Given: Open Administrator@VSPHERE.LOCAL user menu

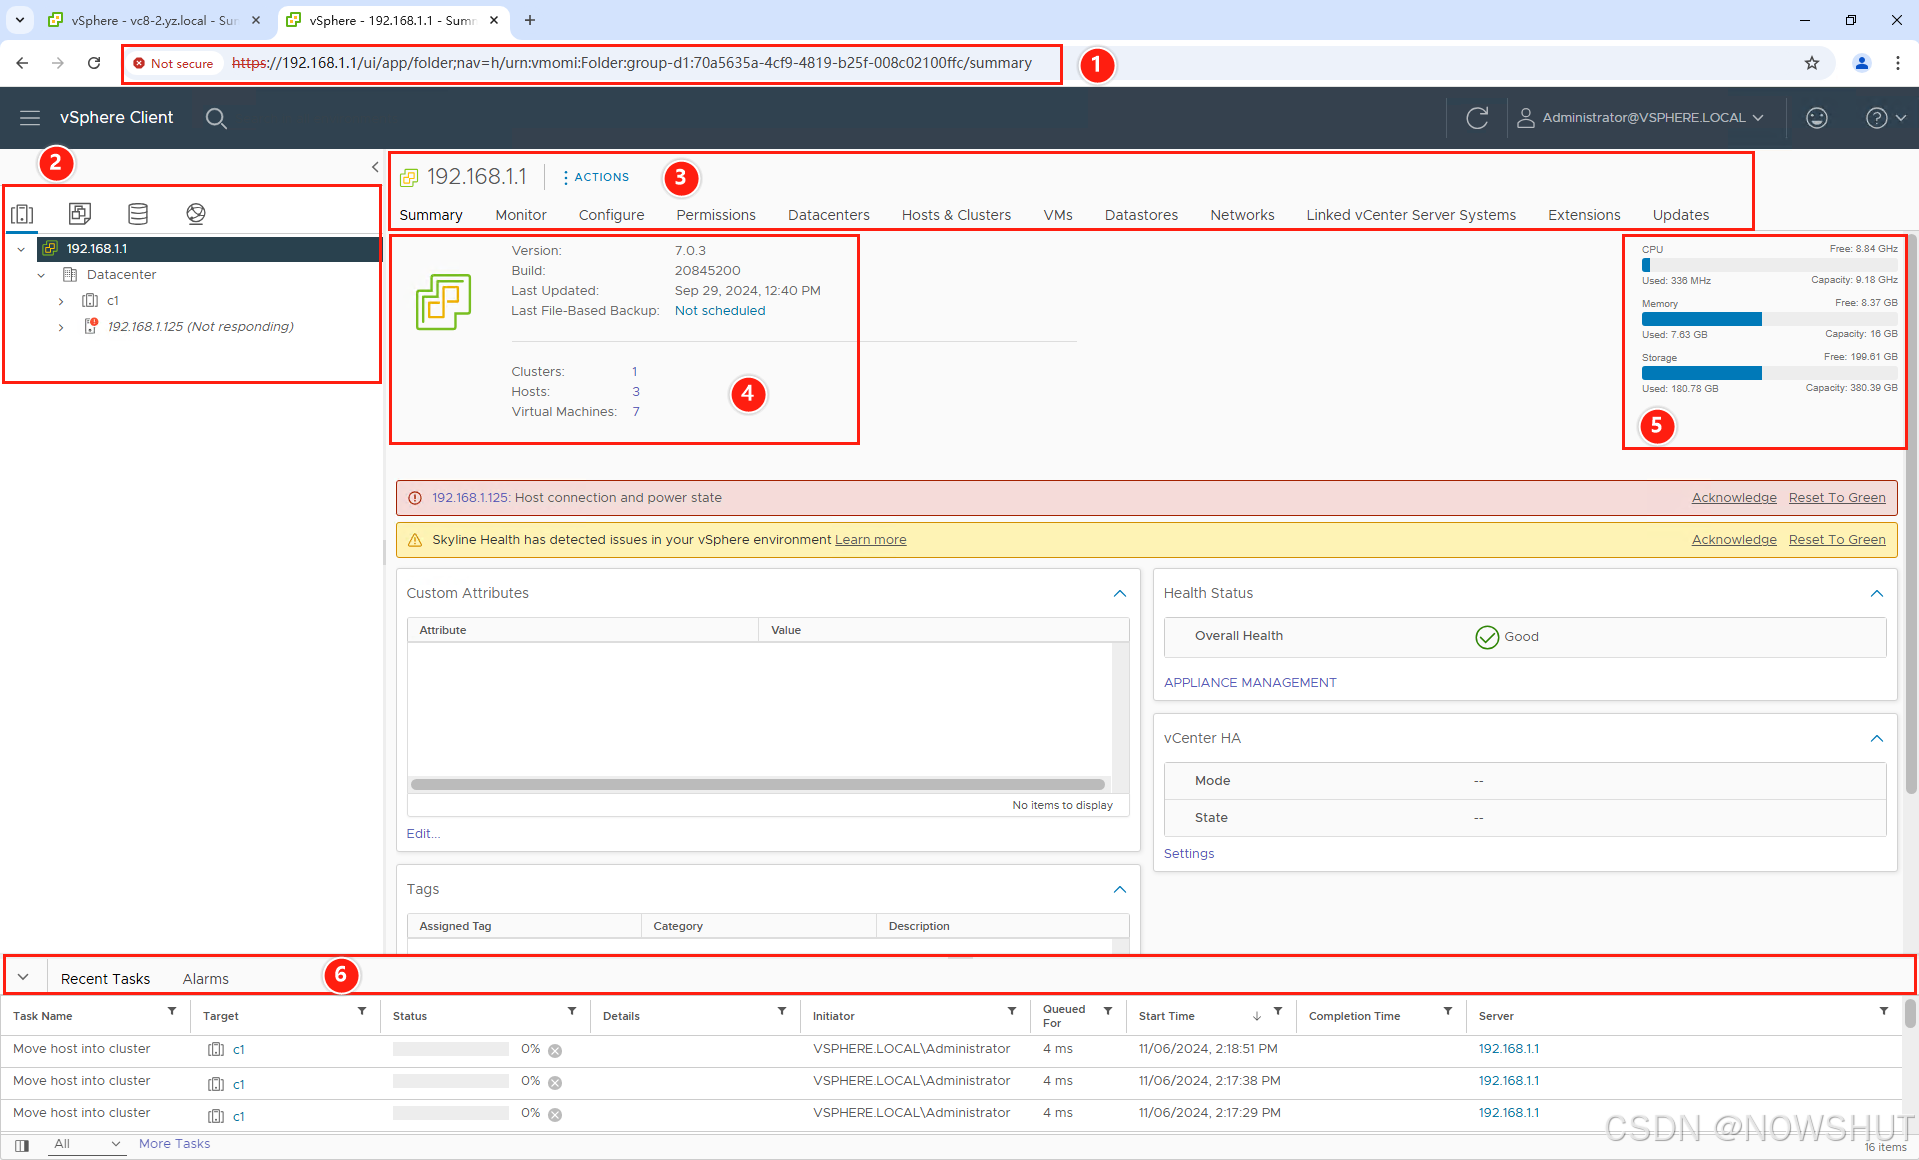Looking at the screenshot, I should pyautogui.click(x=1640, y=118).
